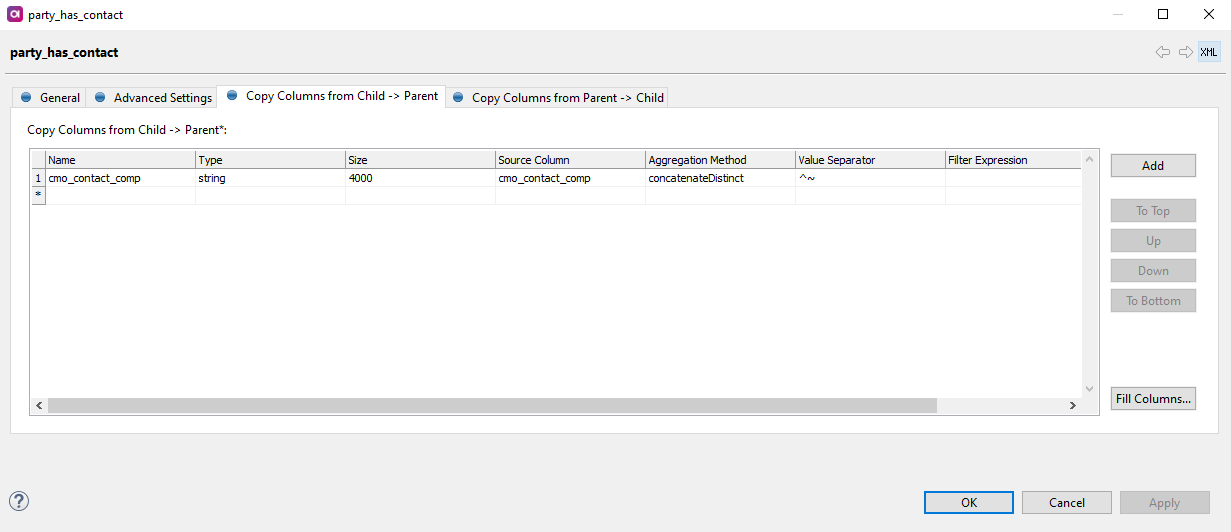The image size is (1231, 532).
Task: Select the string type cell
Action: click(270, 178)
